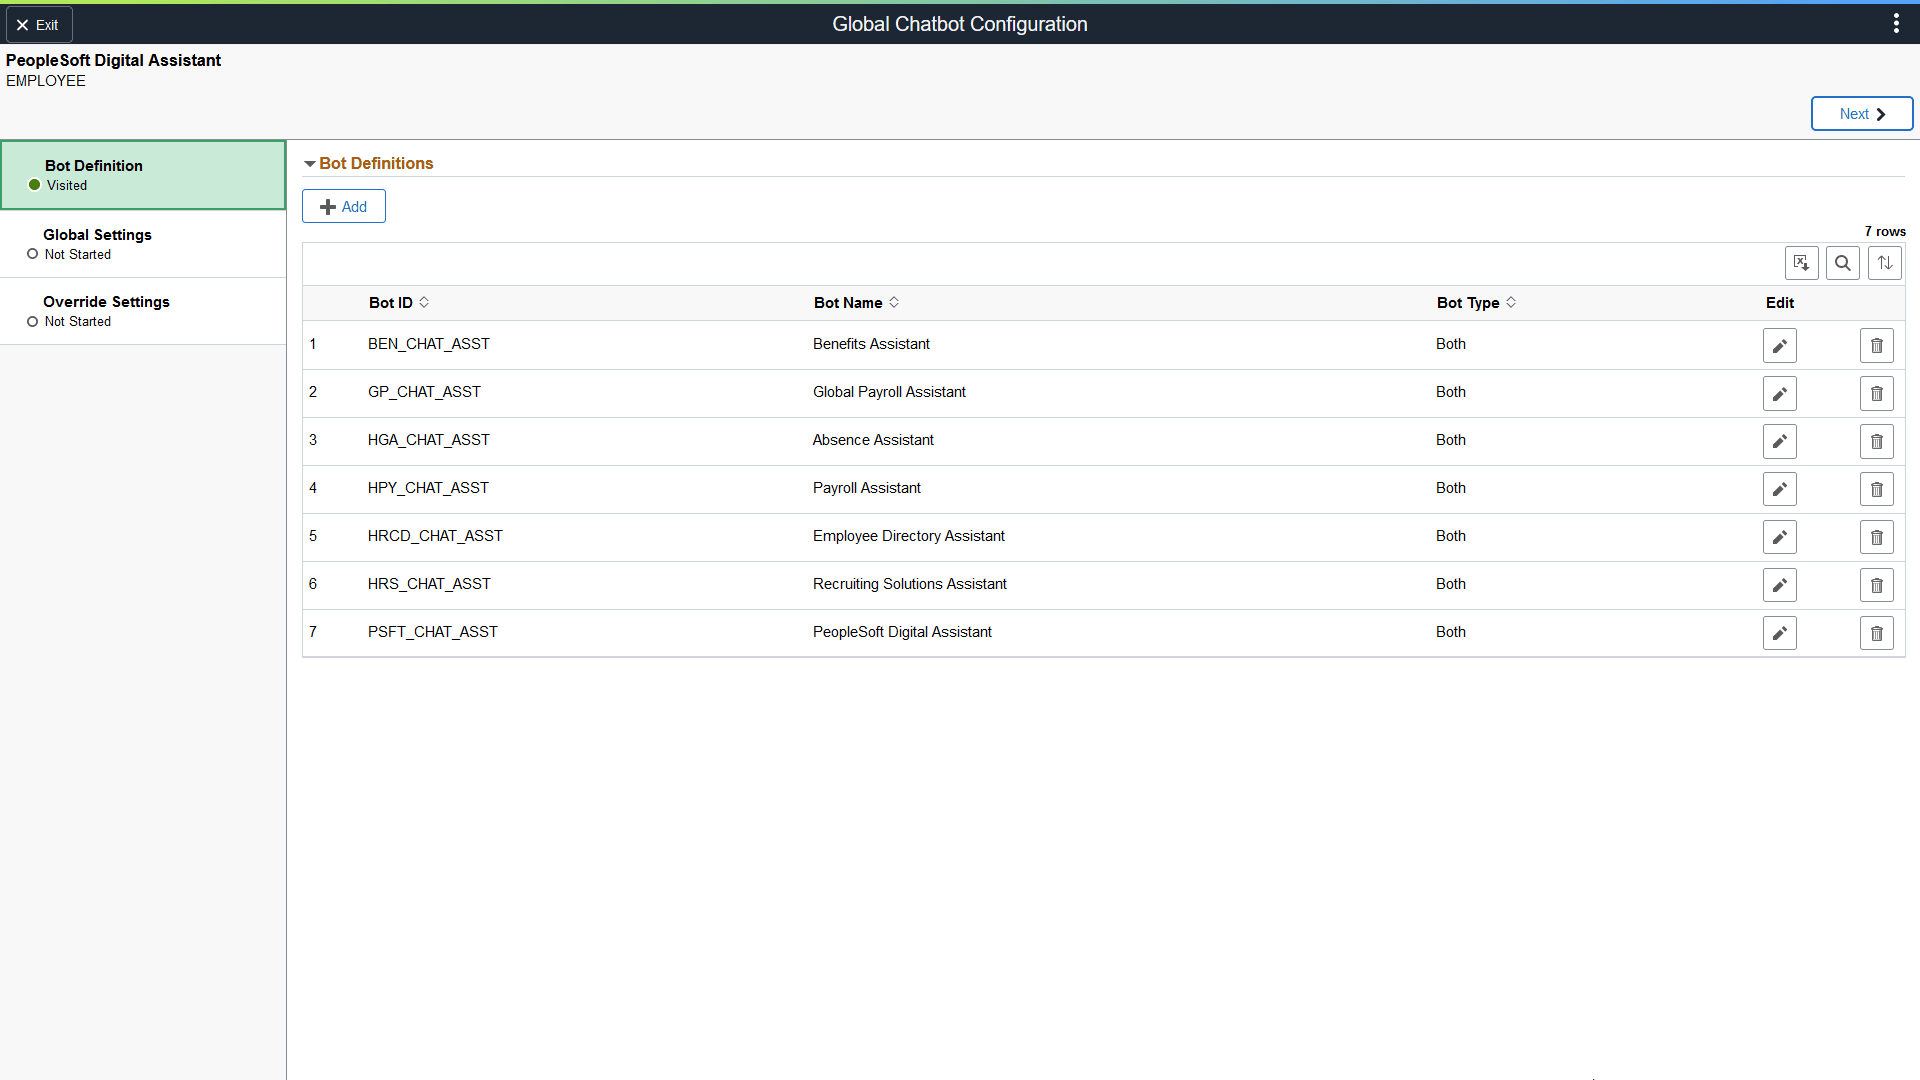Screen dimensions: 1920x1080
Task: Open the actions menu in the top right corner
Action: click(x=1896, y=22)
